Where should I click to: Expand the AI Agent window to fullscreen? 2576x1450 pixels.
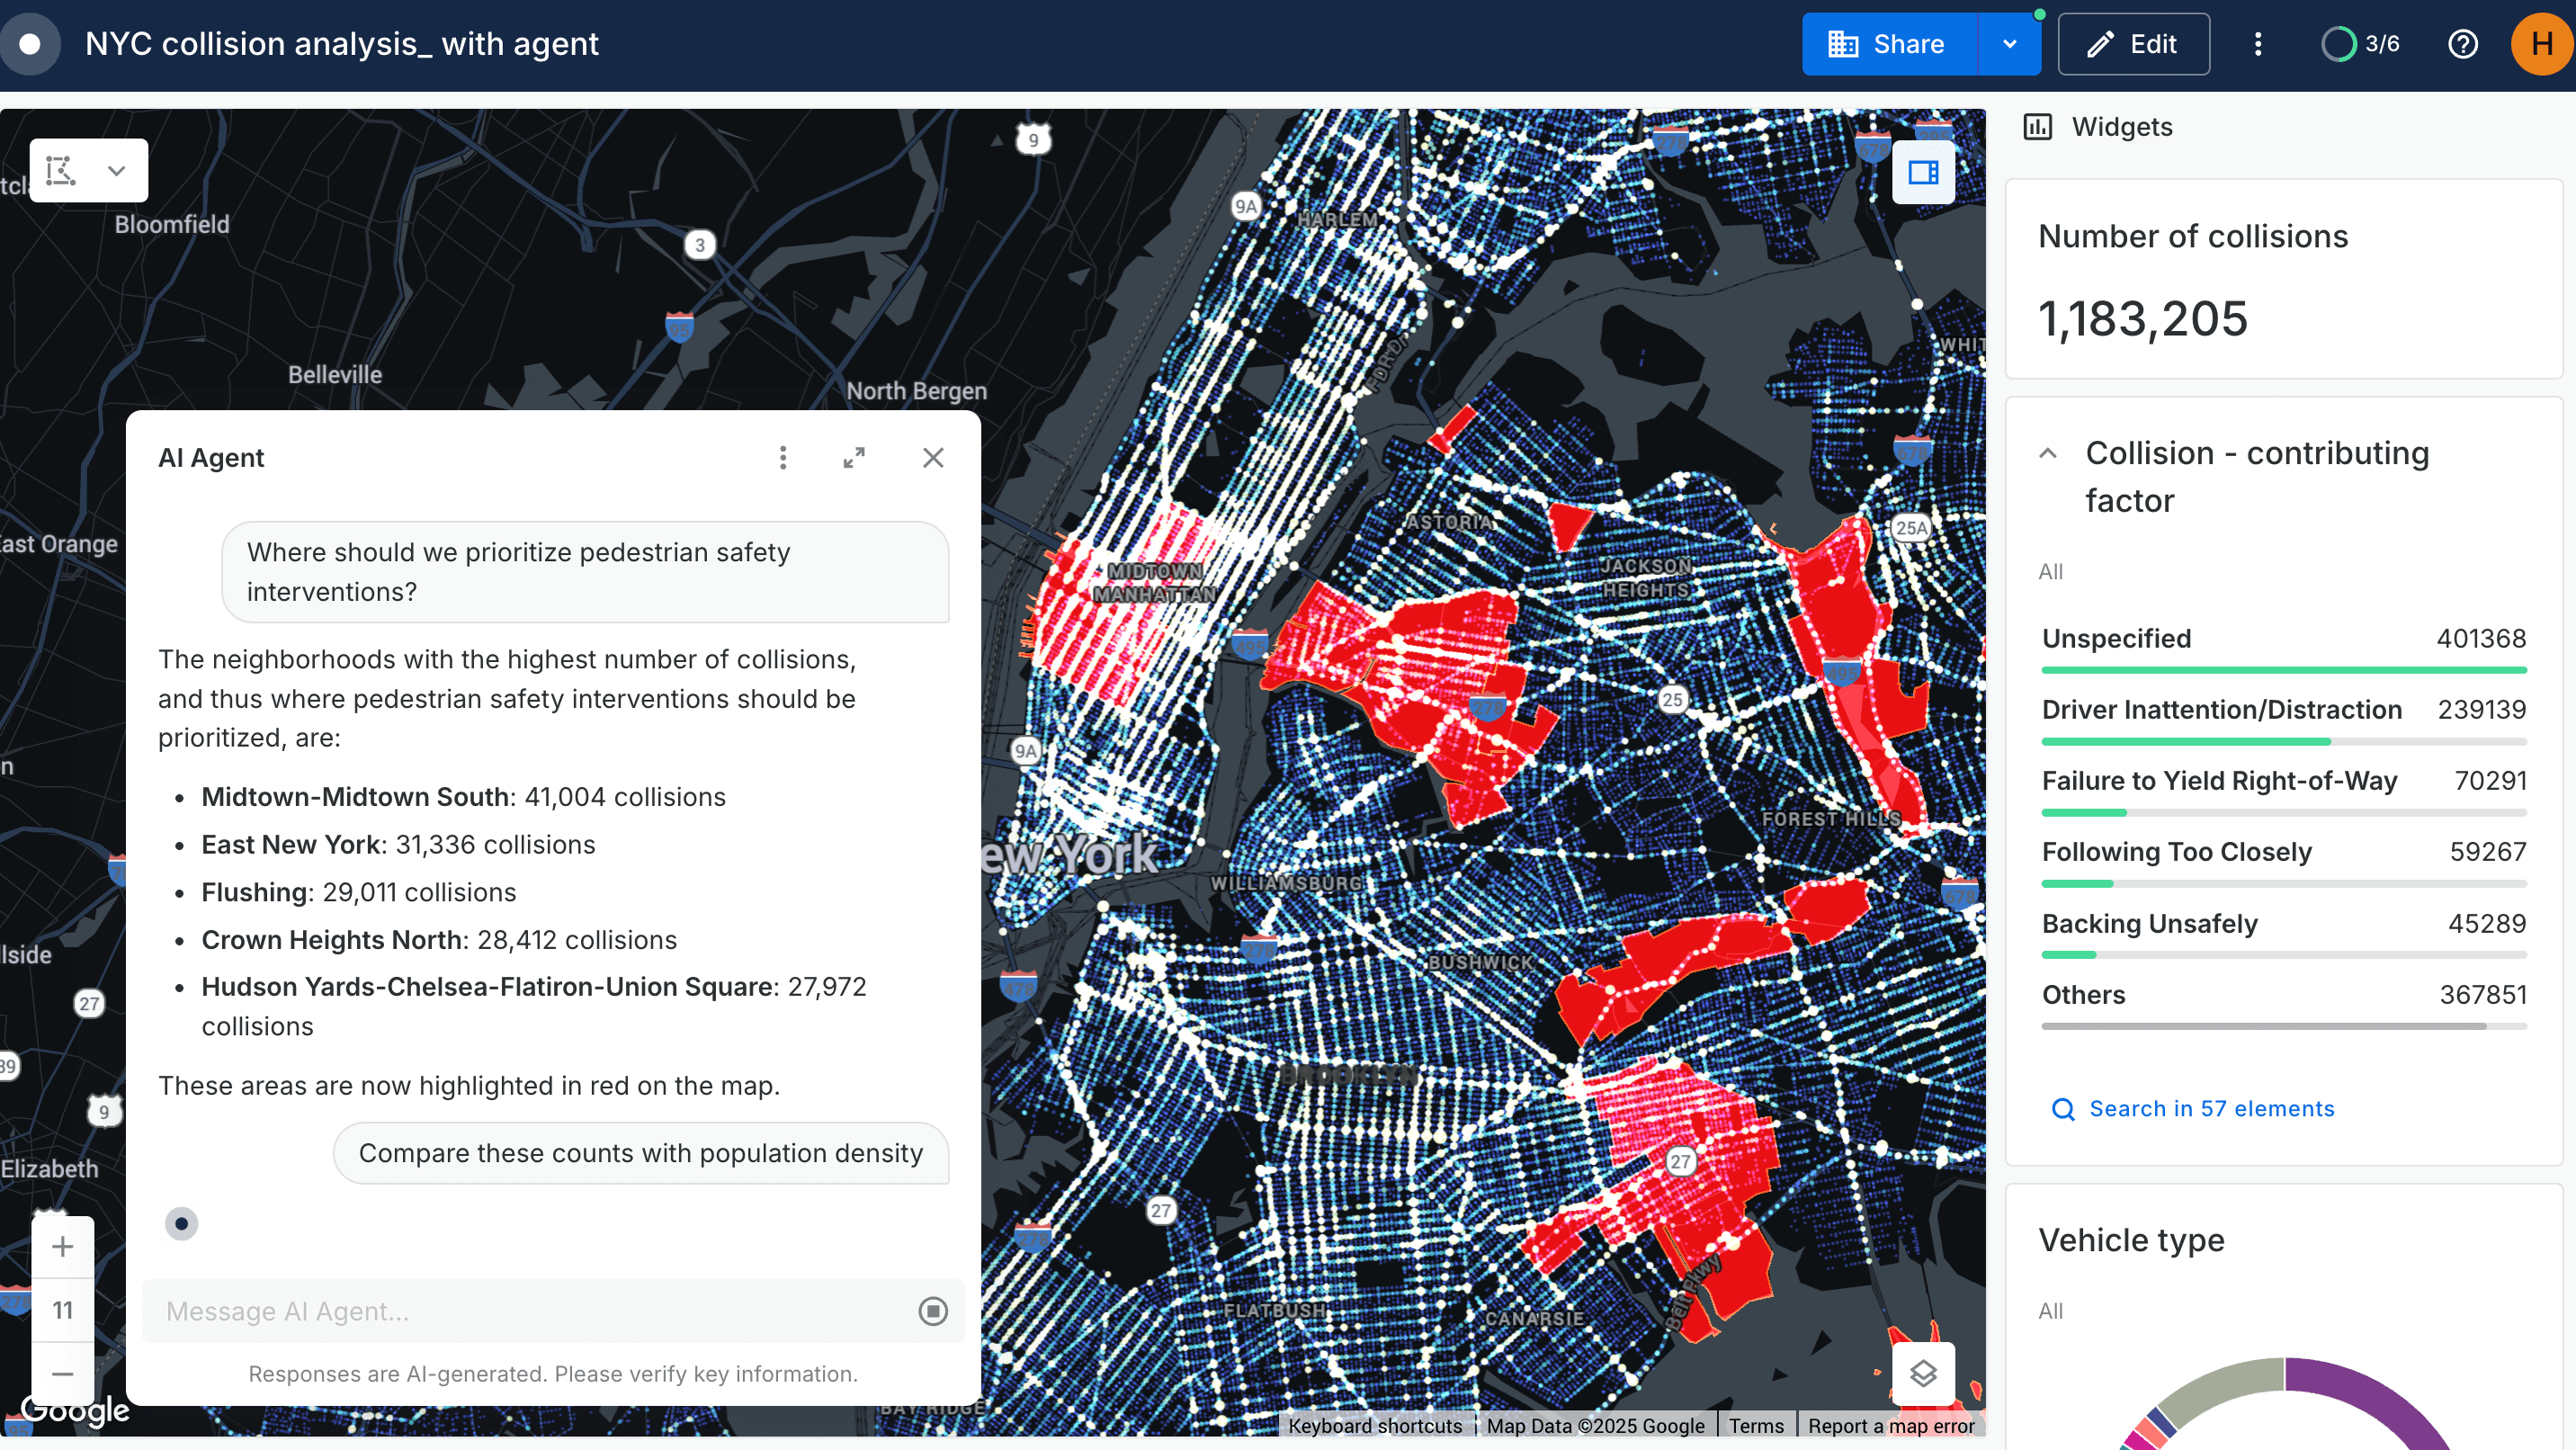pyautogui.click(x=855, y=457)
